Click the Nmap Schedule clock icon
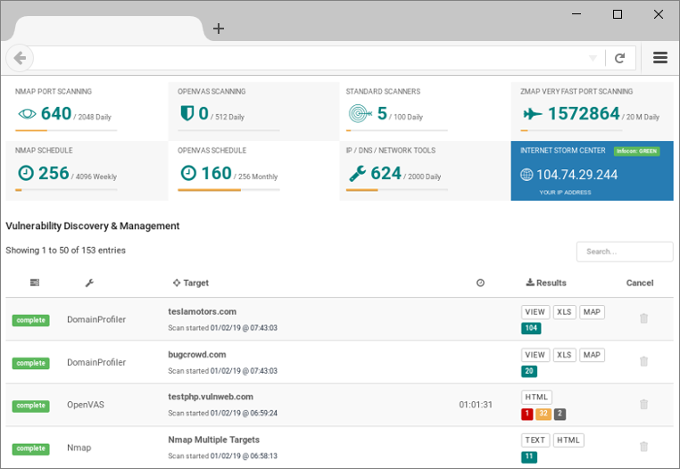The height and width of the screenshot is (469, 680). coord(26,173)
